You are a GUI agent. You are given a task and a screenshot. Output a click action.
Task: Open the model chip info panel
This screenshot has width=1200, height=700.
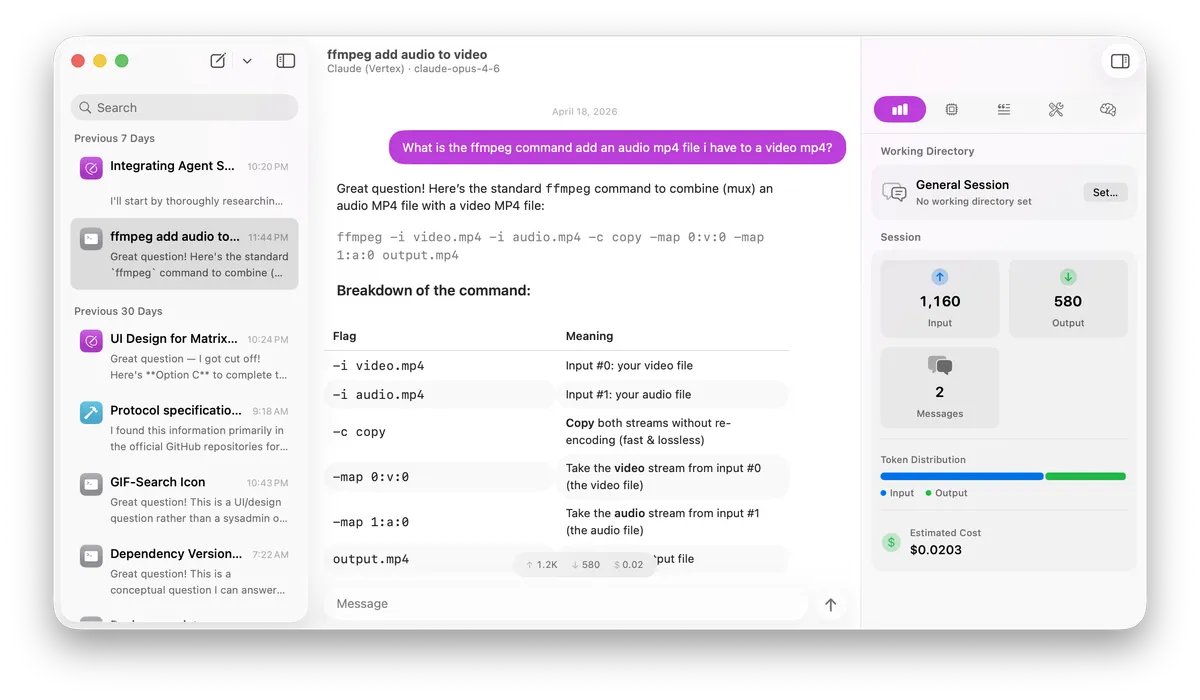tap(951, 109)
